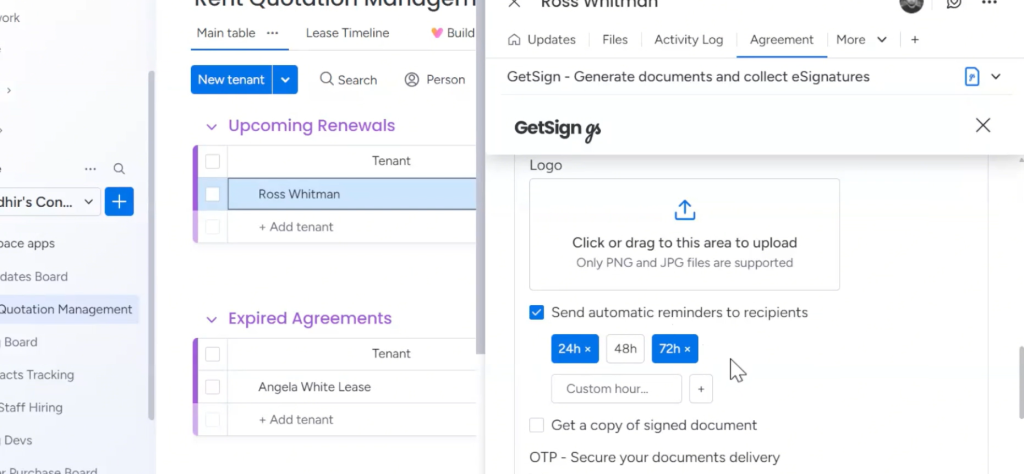Select the Agreement tab
The height and width of the screenshot is (474, 1024).
[x=782, y=40]
